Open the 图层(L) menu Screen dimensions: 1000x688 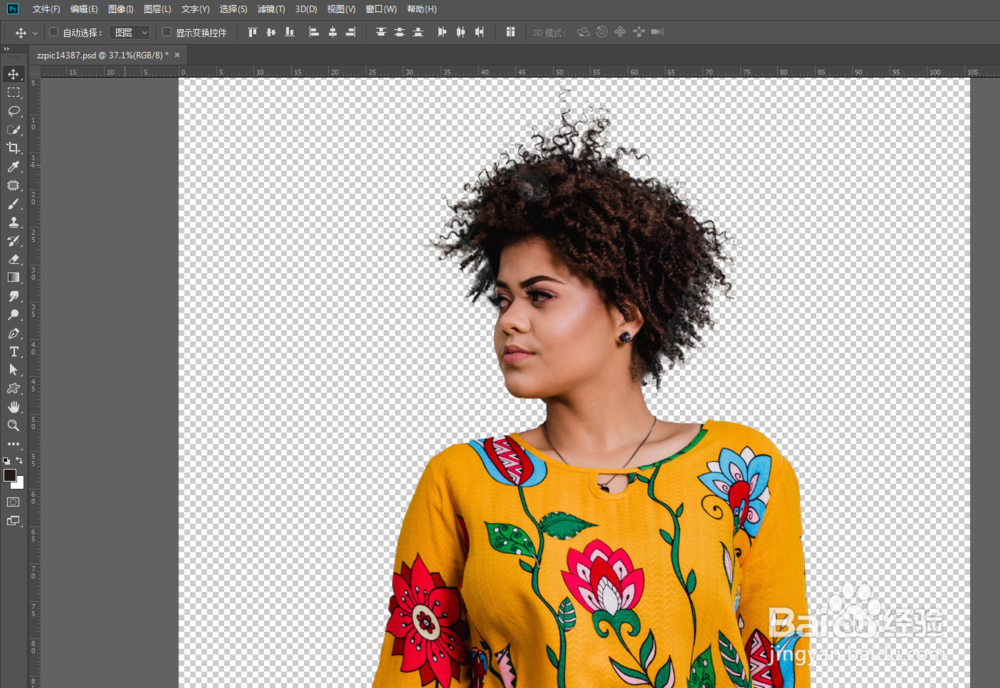tap(158, 9)
